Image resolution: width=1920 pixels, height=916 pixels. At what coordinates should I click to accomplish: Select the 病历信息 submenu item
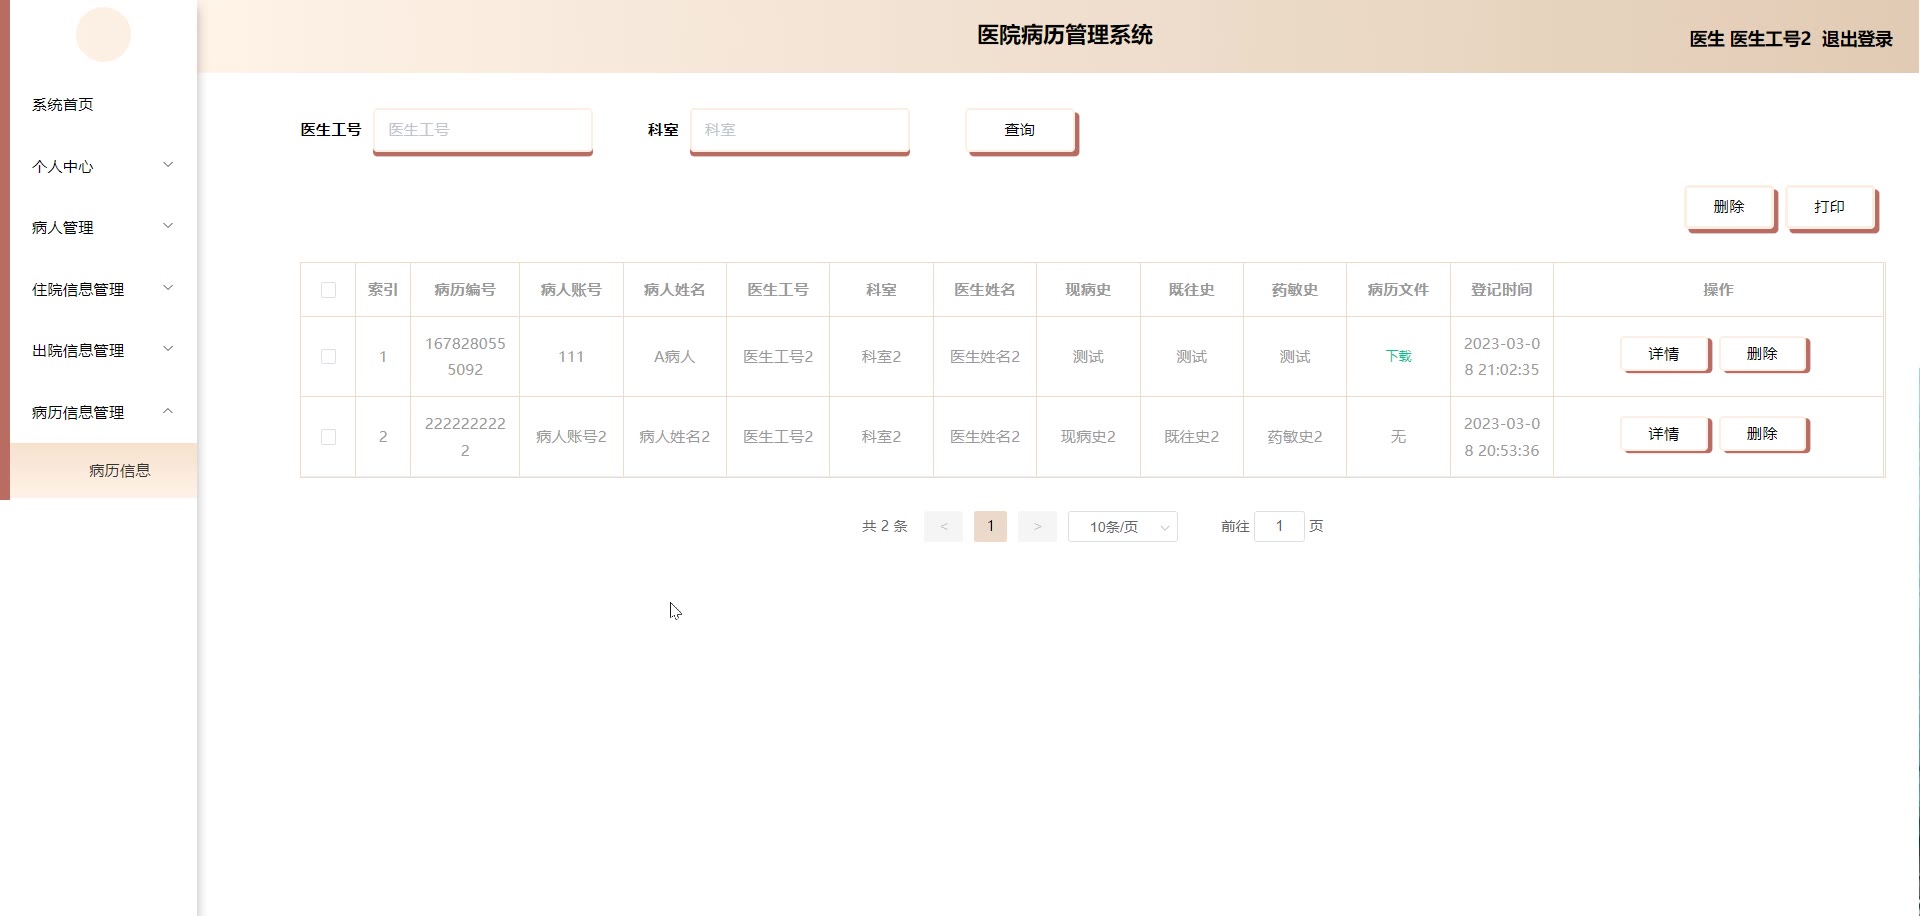tap(119, 470)
